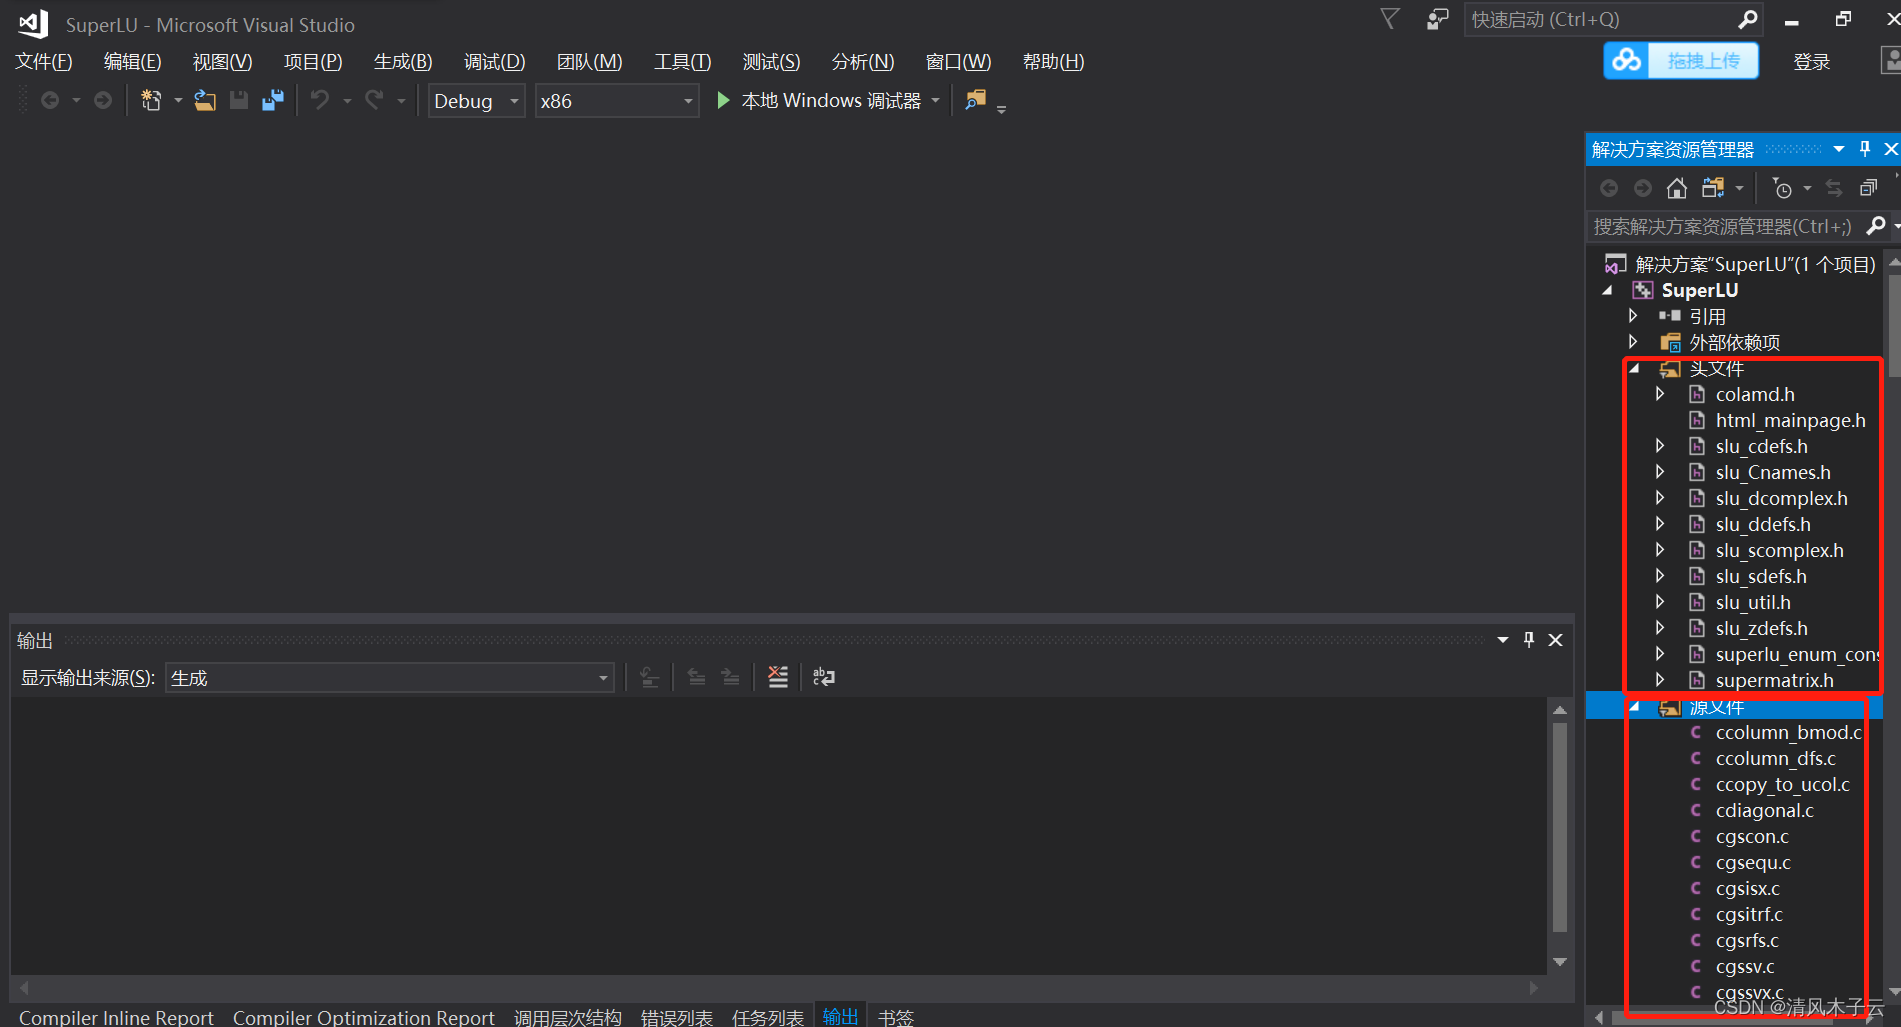Click the Redo toolbar icon
Viewport: 1901px width, 1027px height.
[x=374, y=100]
